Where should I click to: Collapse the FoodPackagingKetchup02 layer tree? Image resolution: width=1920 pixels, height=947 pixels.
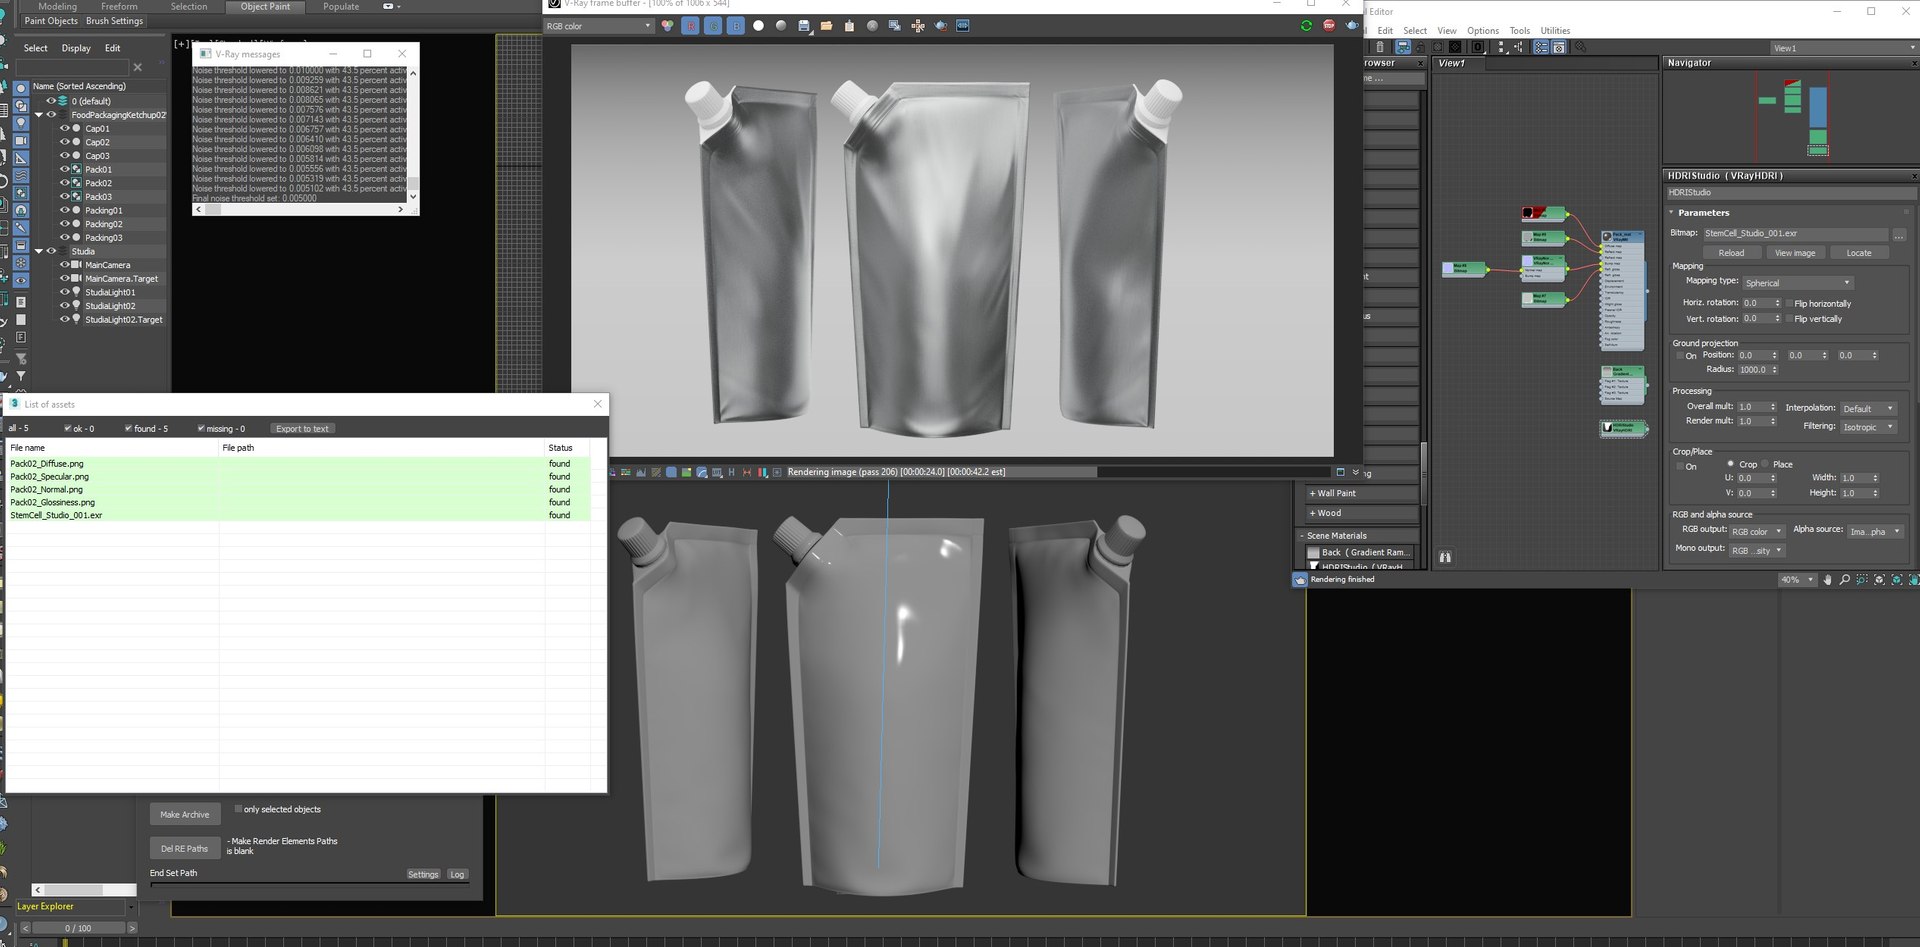pyautogui.click(x=39, y=115)
